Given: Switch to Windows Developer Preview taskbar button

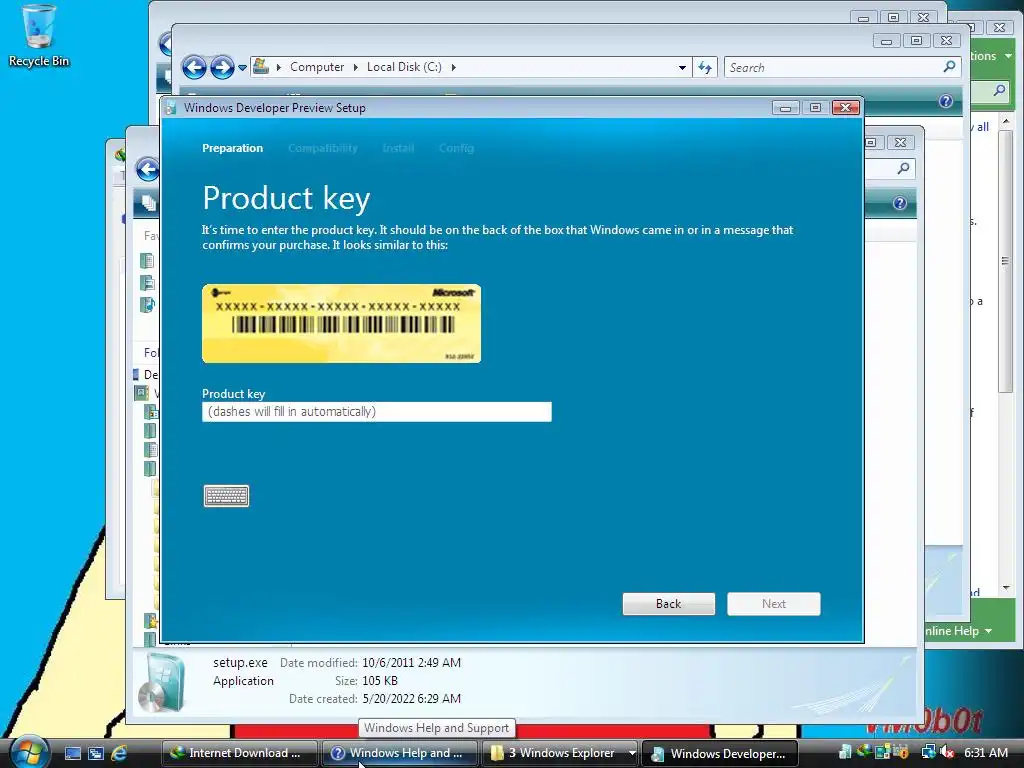Looking at the screenshot, I should [x=720, y=753].
